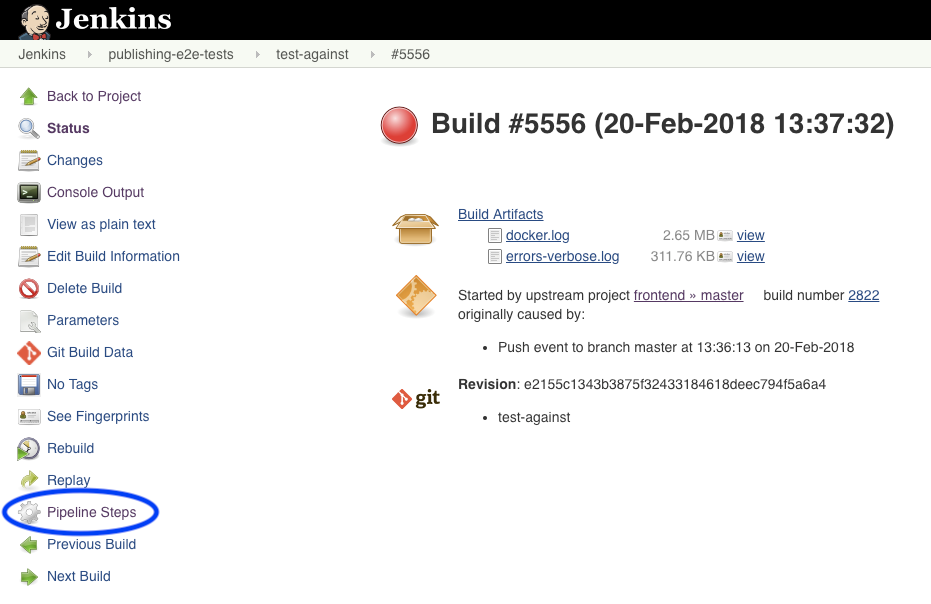Click the green left-arrow Previous Build icon
The width and height of the screenshot is (931, 604).
(x=28, y=544)
